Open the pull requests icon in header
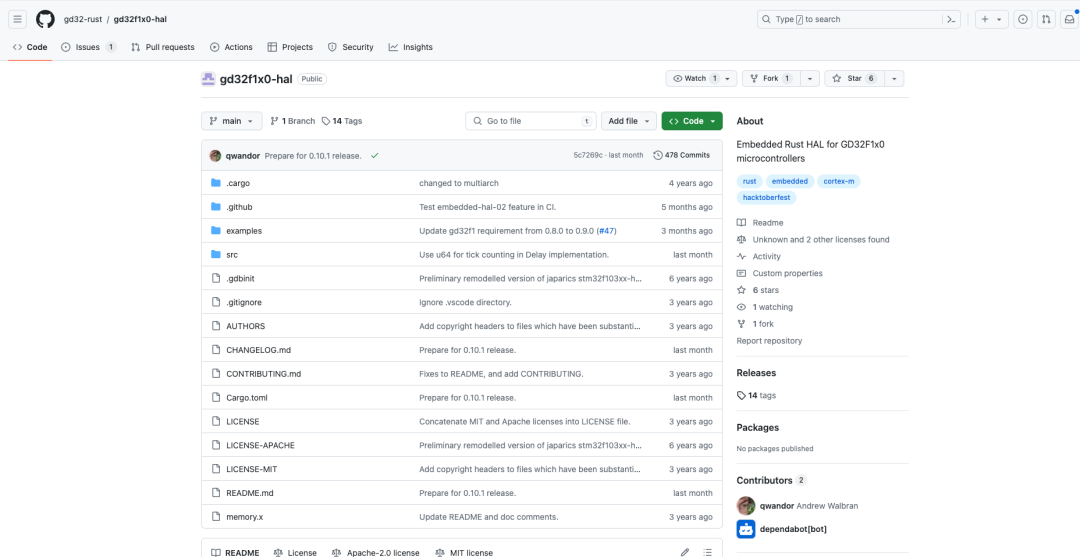This screenshot has width=1080, height=557. click(x=1046, y=19)
